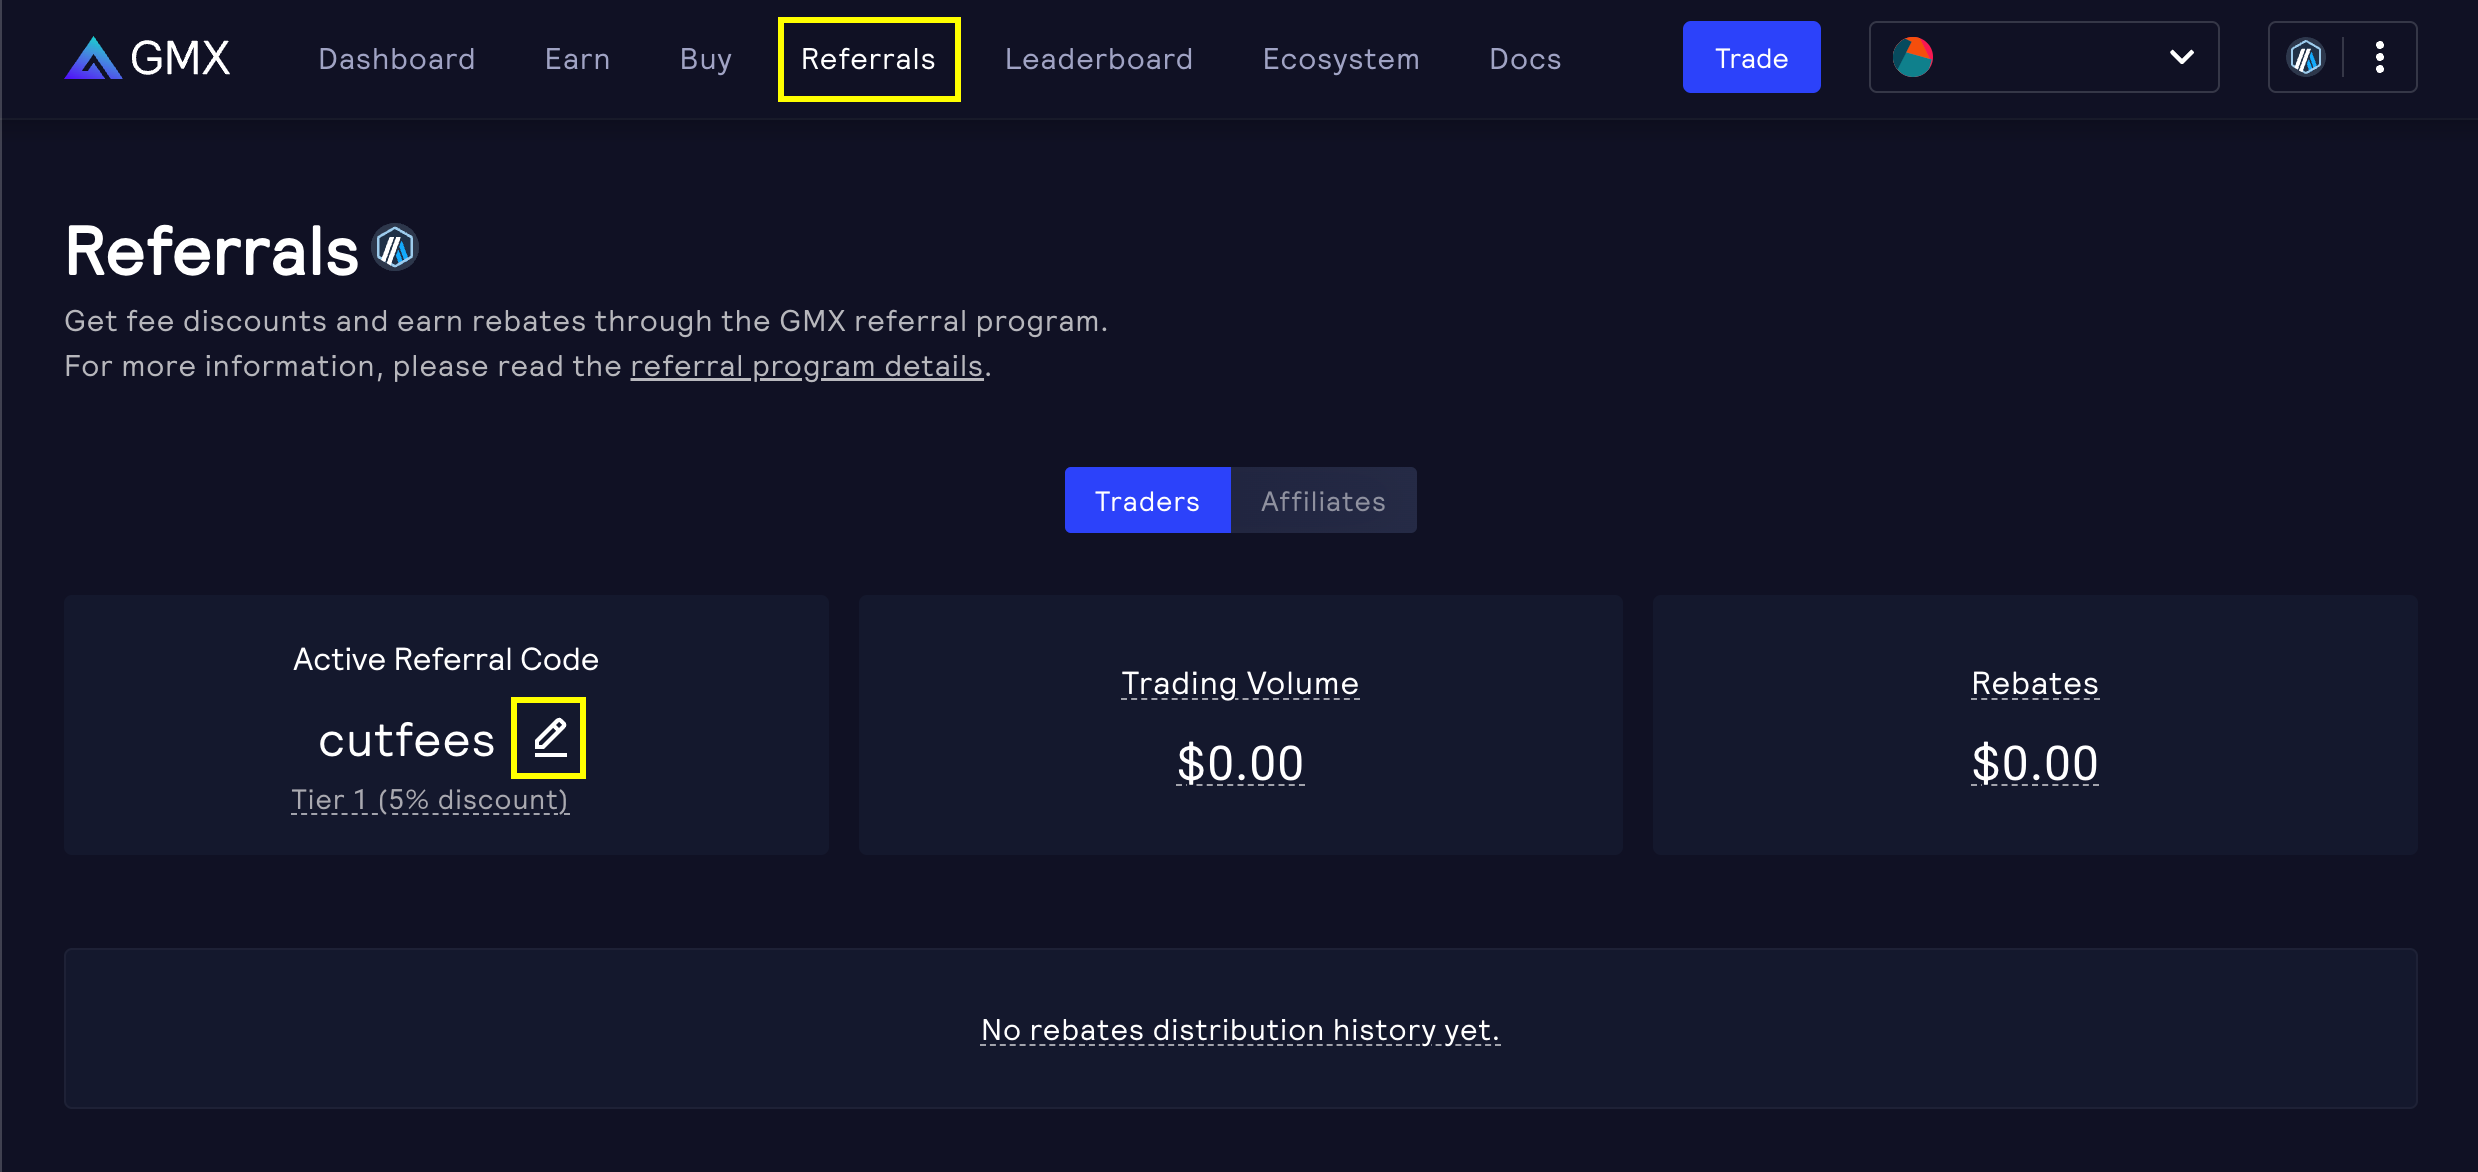Open the three-dot settings menu
Viewport: 2478px width, 1172px height.
point(2380,58)
